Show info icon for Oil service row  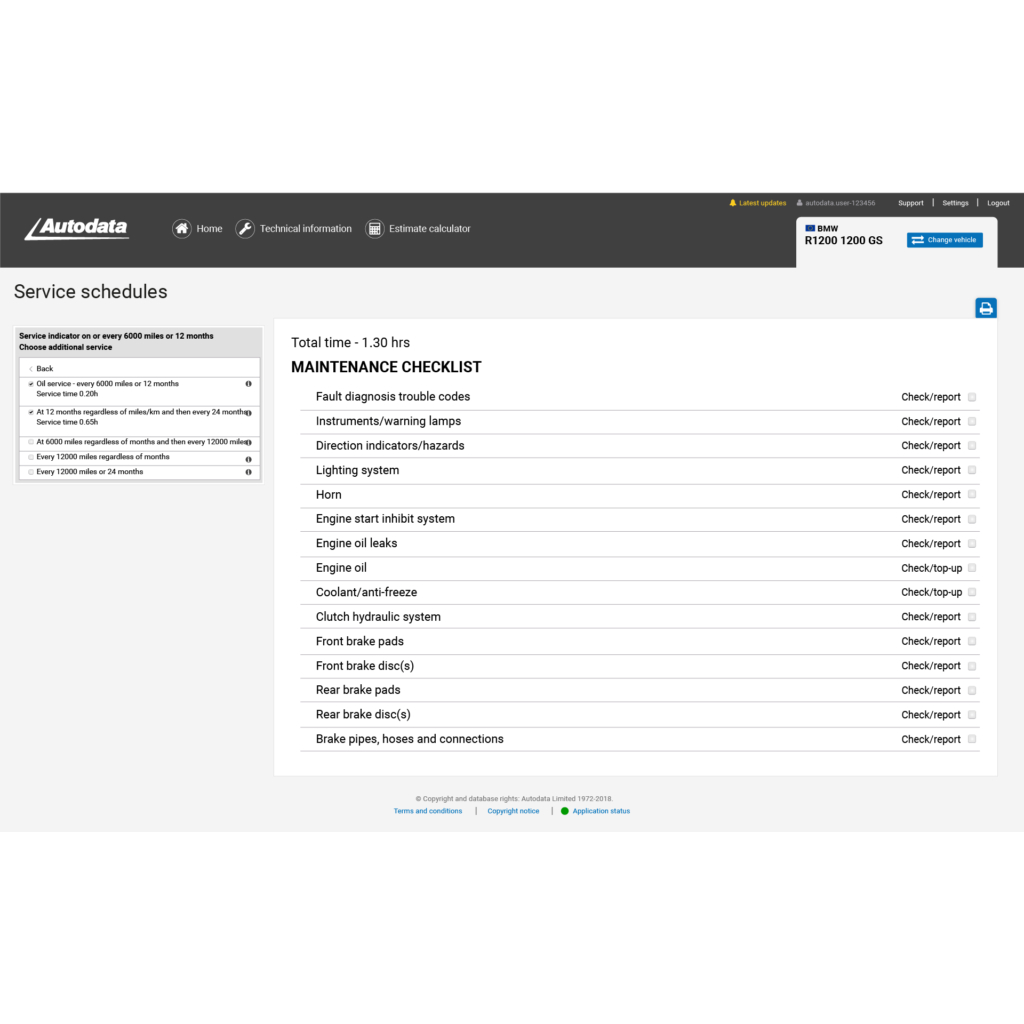click(x=248, y=384)
